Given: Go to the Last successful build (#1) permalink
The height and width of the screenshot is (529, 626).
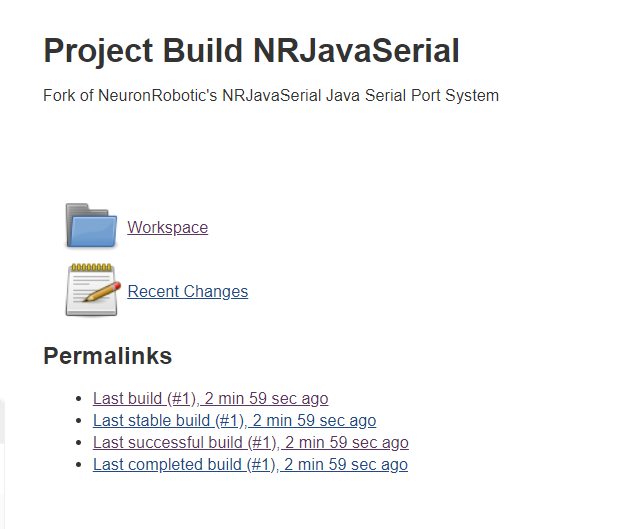Looking at the screenshot, I should pos(251,442).
